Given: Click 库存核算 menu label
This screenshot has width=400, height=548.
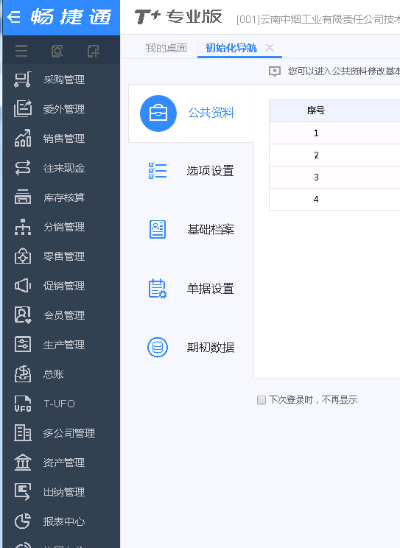Looking at the screenshot, I should (x=64, y=197).
